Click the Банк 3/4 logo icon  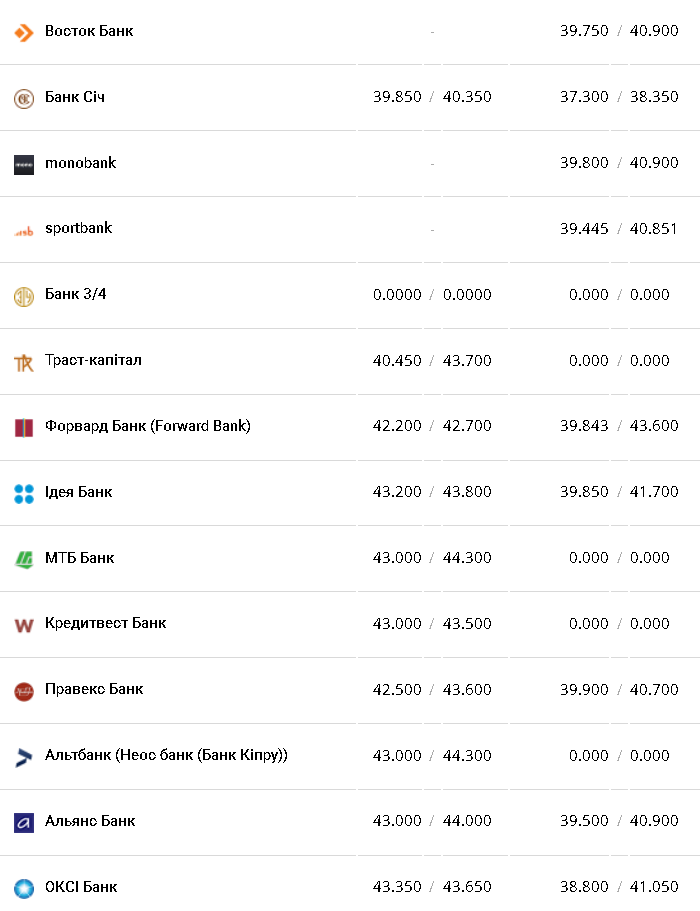pos(24,296)
